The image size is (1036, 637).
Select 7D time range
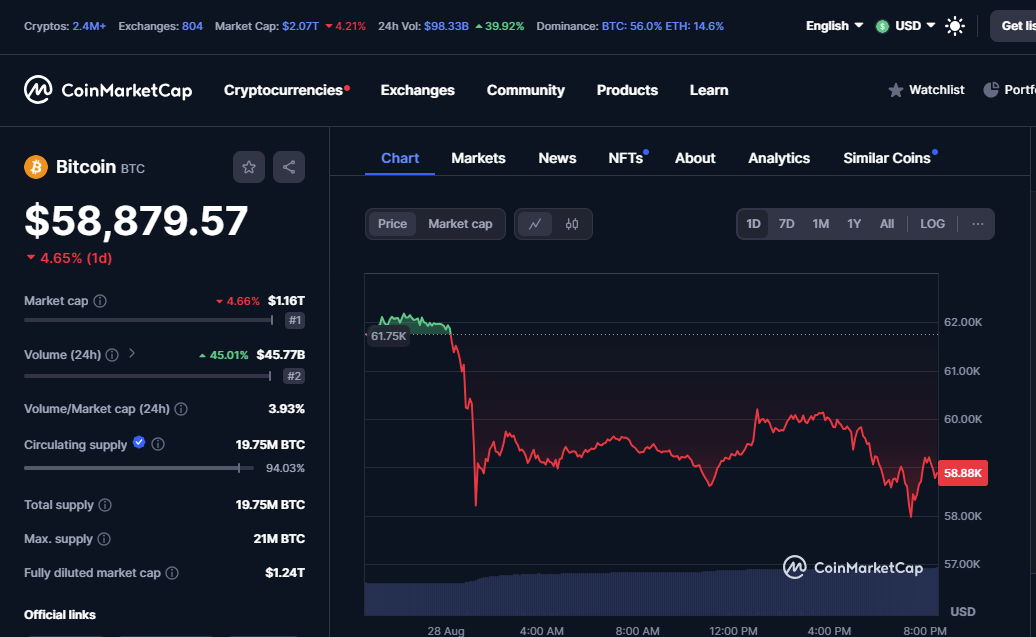(786, 224)
